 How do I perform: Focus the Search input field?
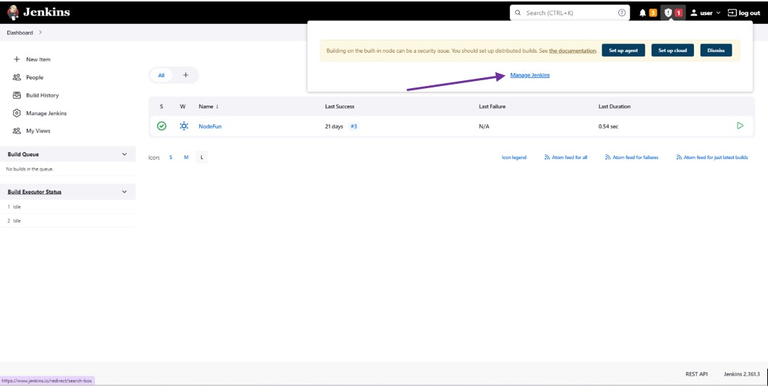point(570,13)
